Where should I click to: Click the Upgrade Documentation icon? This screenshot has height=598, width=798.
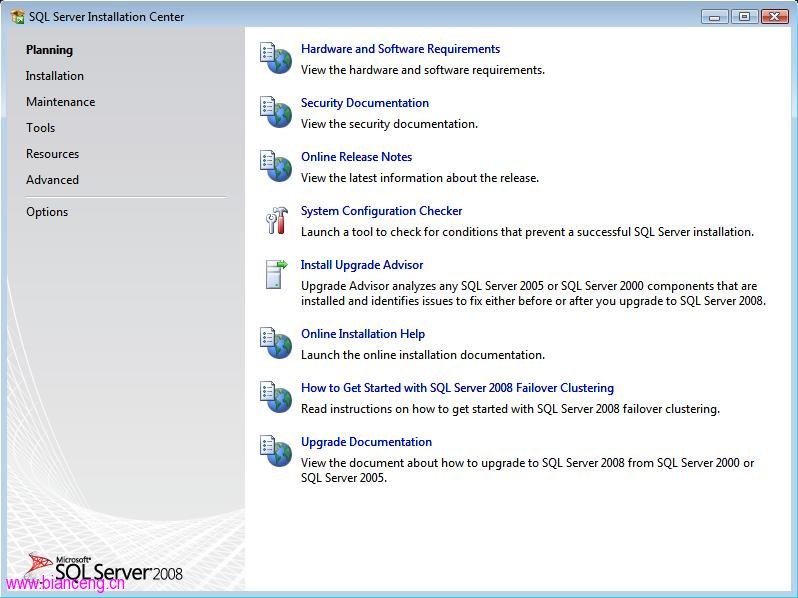coord(276,451)
